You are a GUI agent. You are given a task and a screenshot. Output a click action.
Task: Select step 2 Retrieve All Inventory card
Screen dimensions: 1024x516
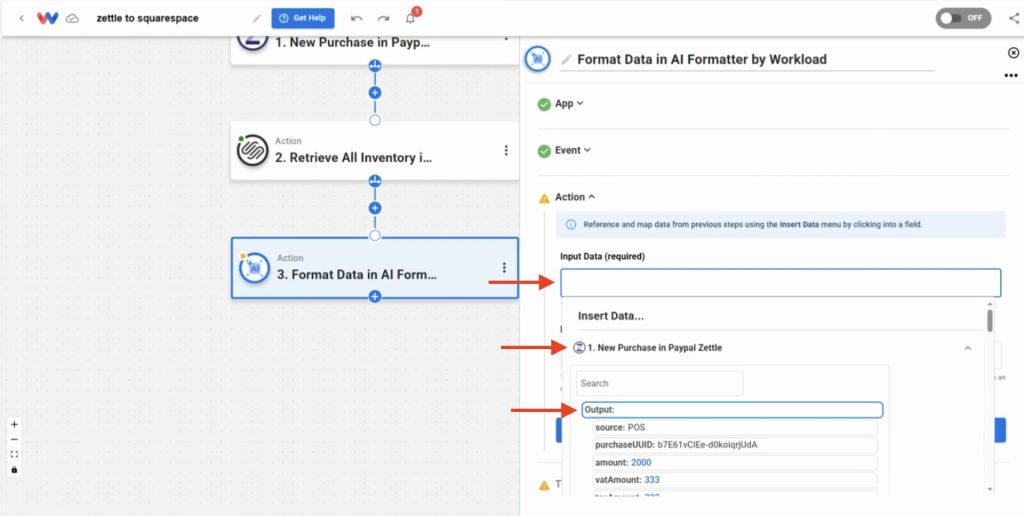point(374,151)
